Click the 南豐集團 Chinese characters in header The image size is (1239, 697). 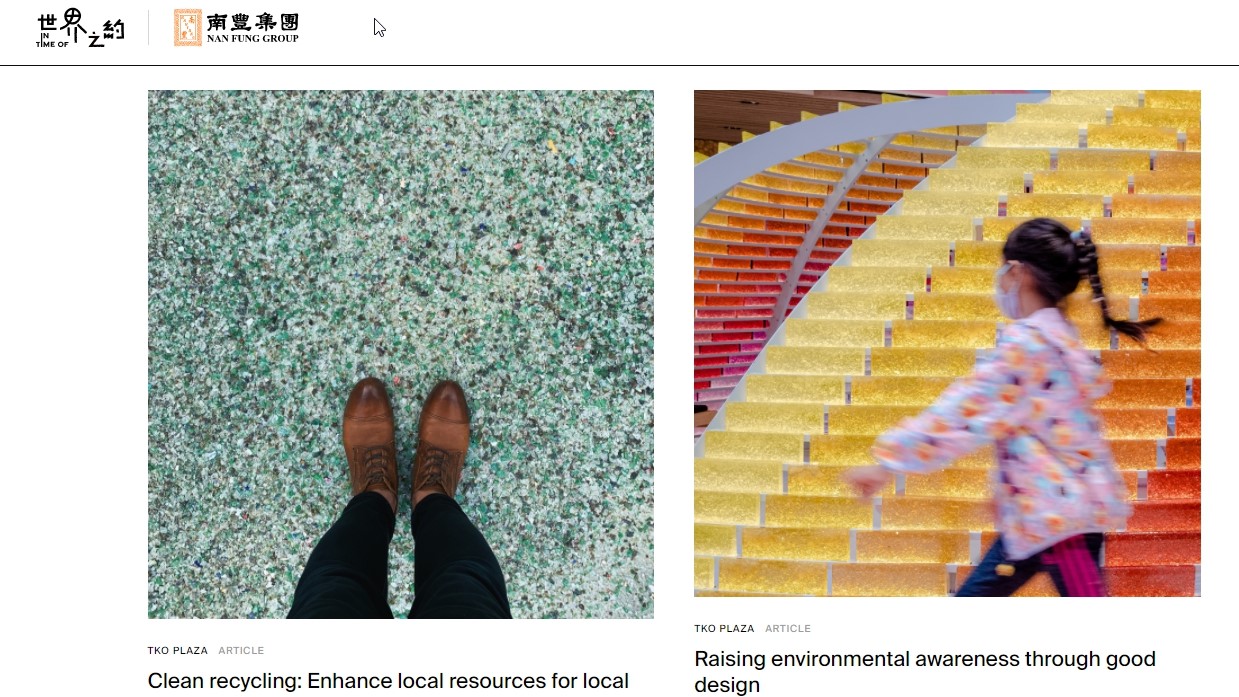252,22
